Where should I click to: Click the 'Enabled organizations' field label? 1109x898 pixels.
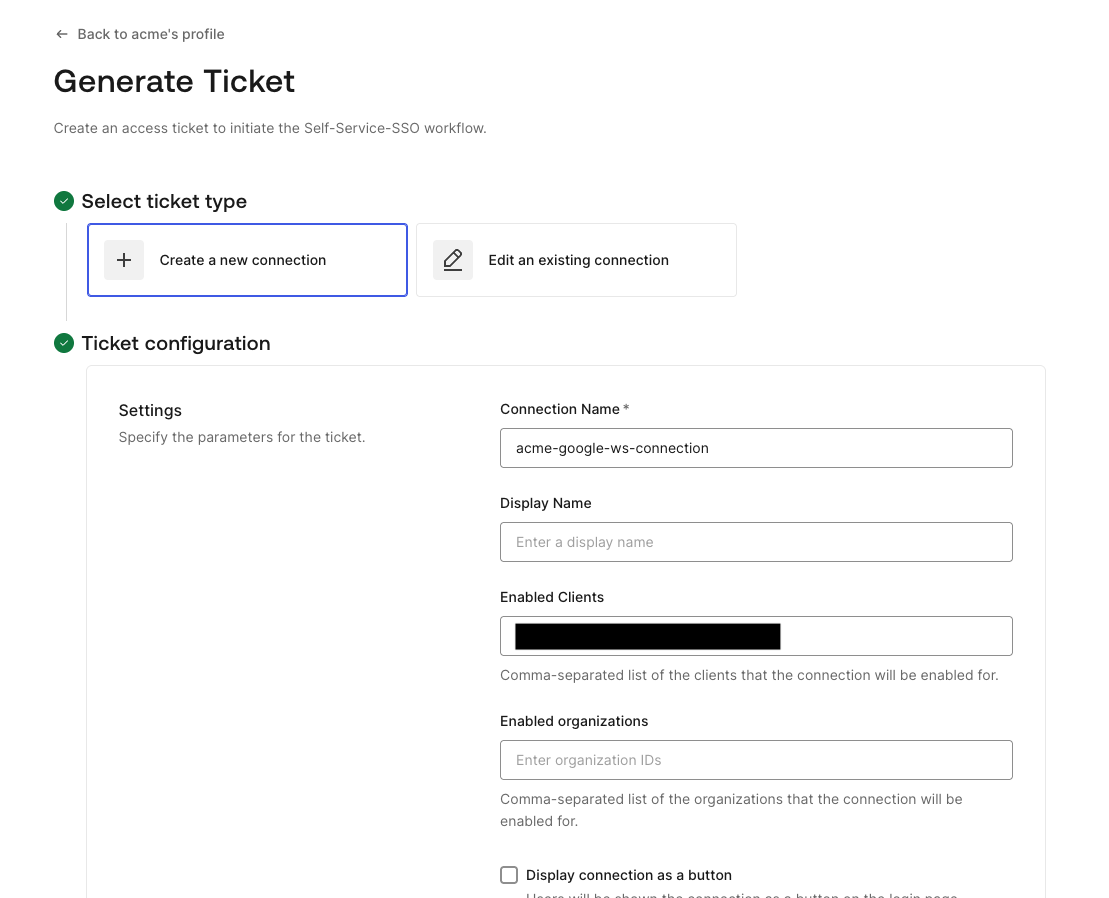pyautogui.click(x=574, y=721)
